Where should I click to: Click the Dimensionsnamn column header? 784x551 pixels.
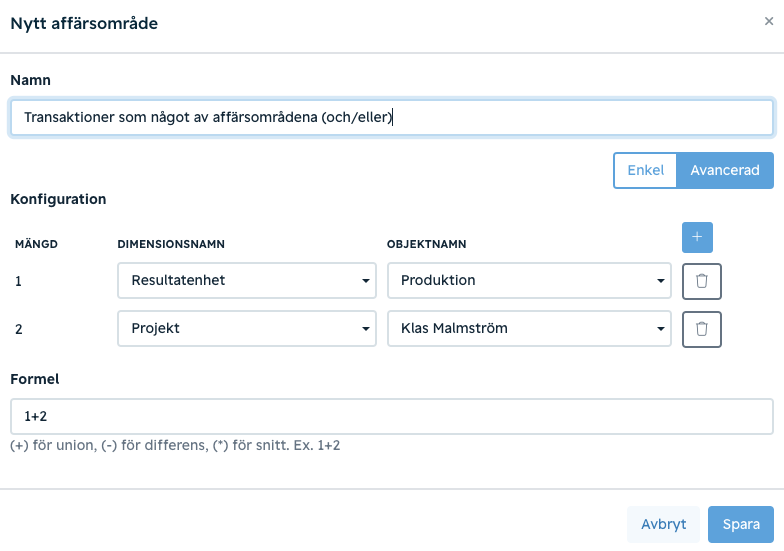tap(171, 244)
